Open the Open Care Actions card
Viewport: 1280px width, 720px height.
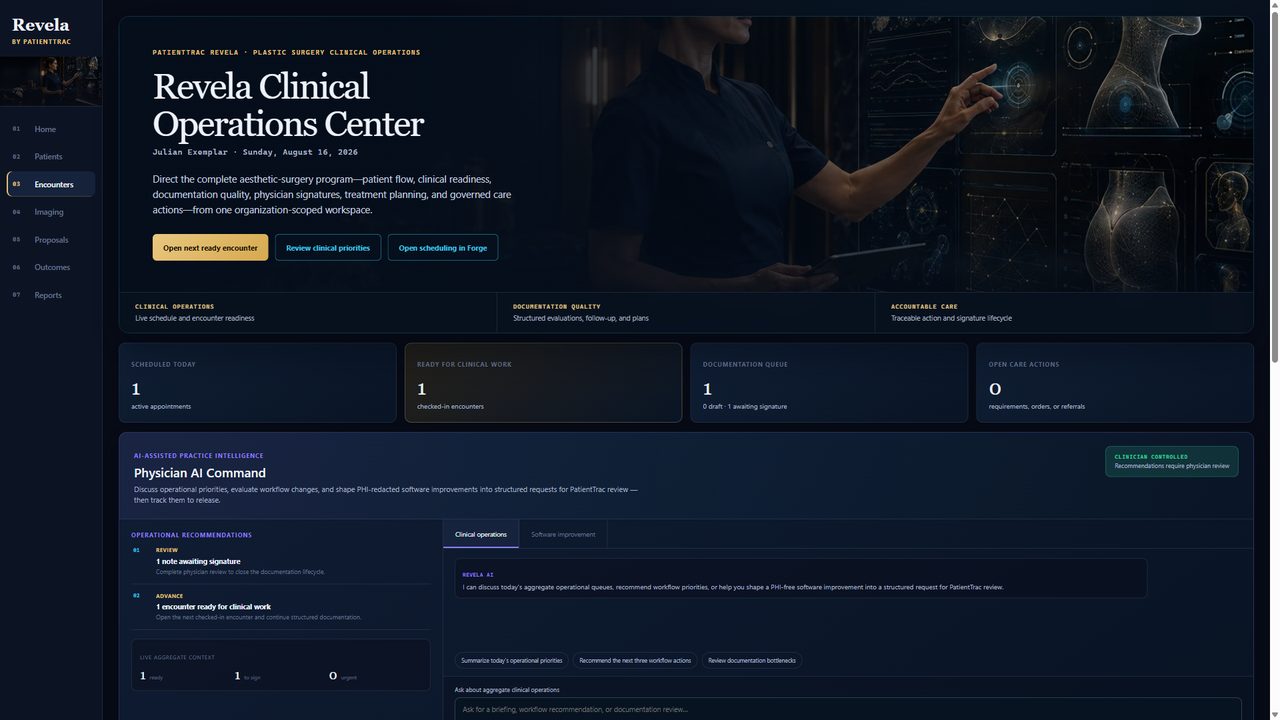click(x=1115, y=383)
